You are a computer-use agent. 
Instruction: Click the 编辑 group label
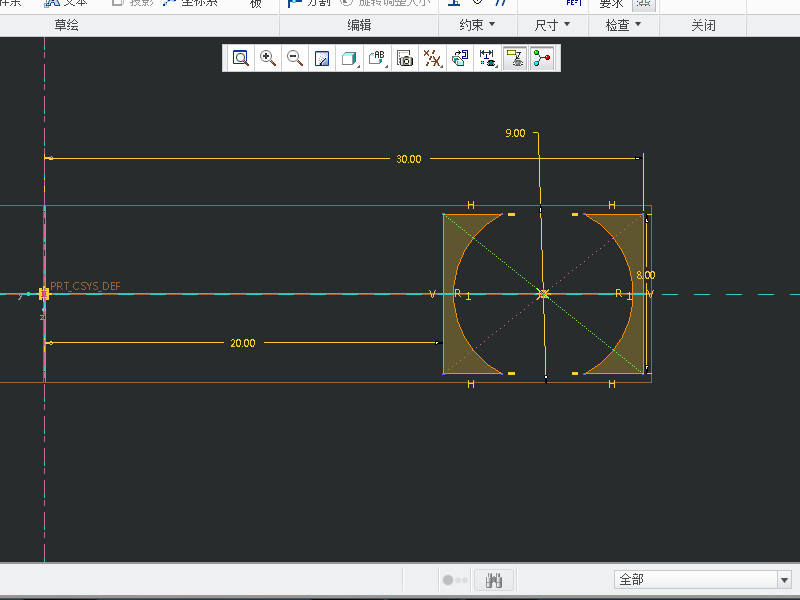[359, 25]
